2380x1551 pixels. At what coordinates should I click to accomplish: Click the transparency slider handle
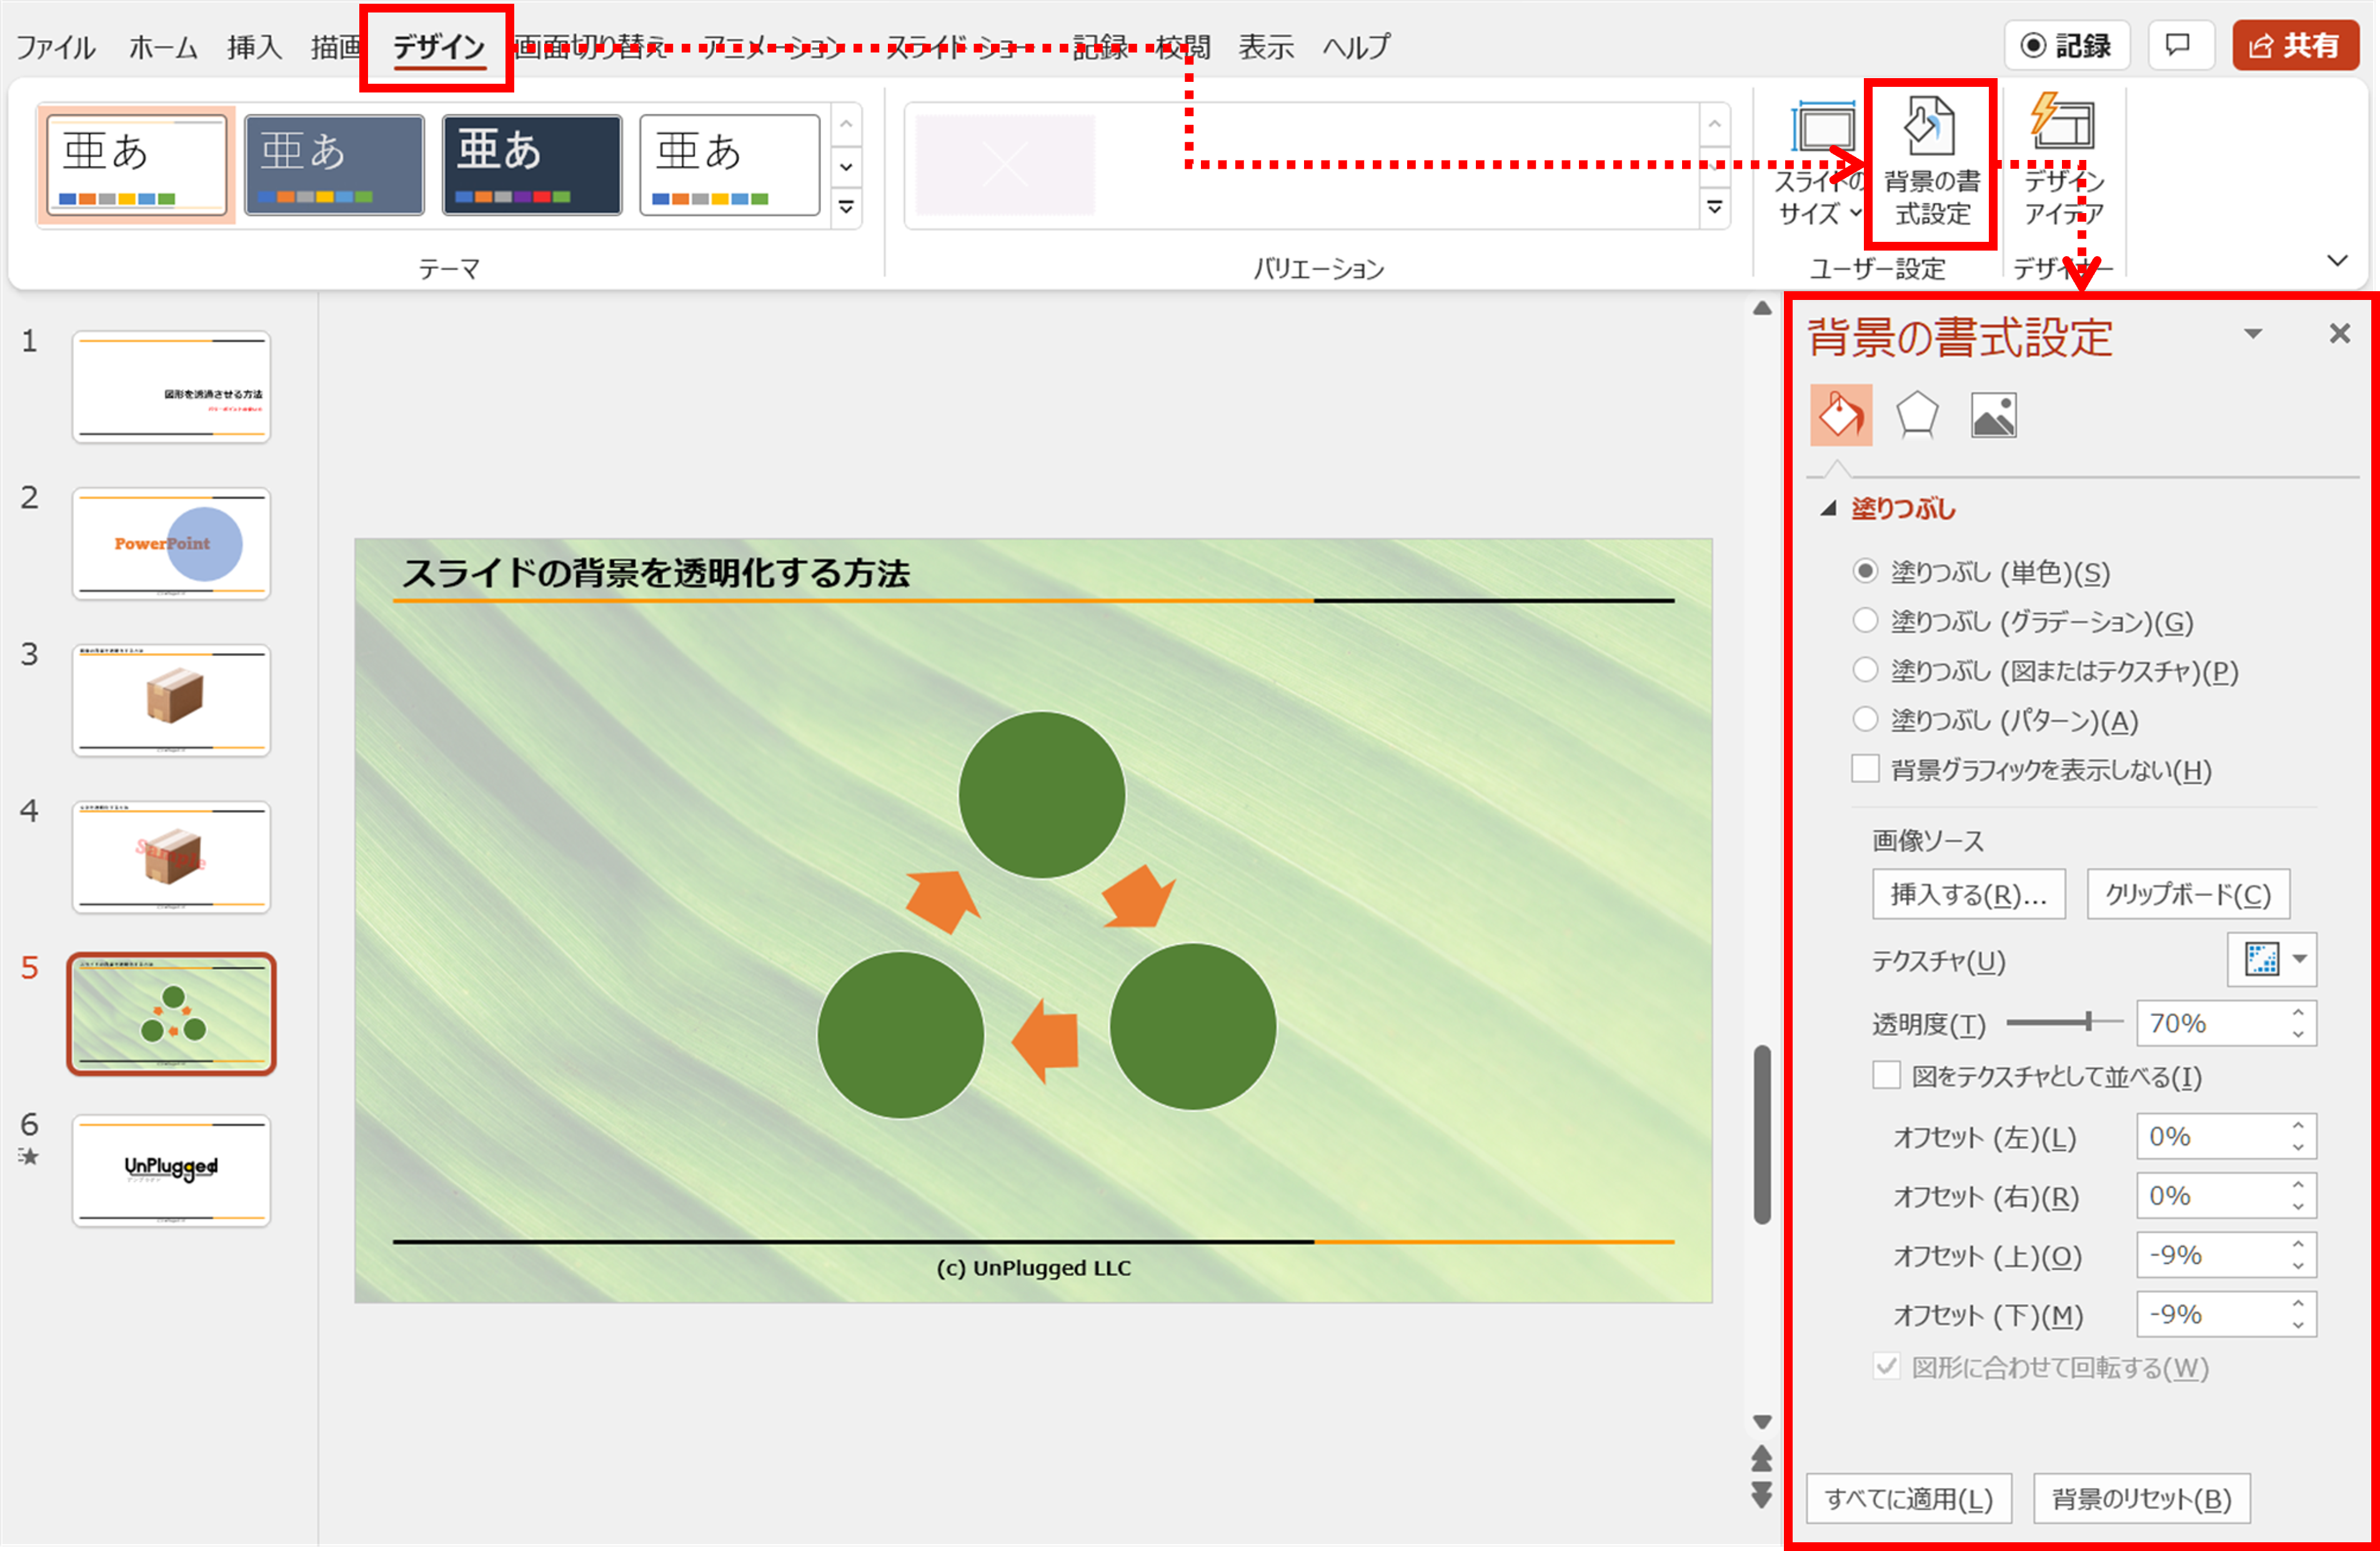(x=2088, y=1021)
